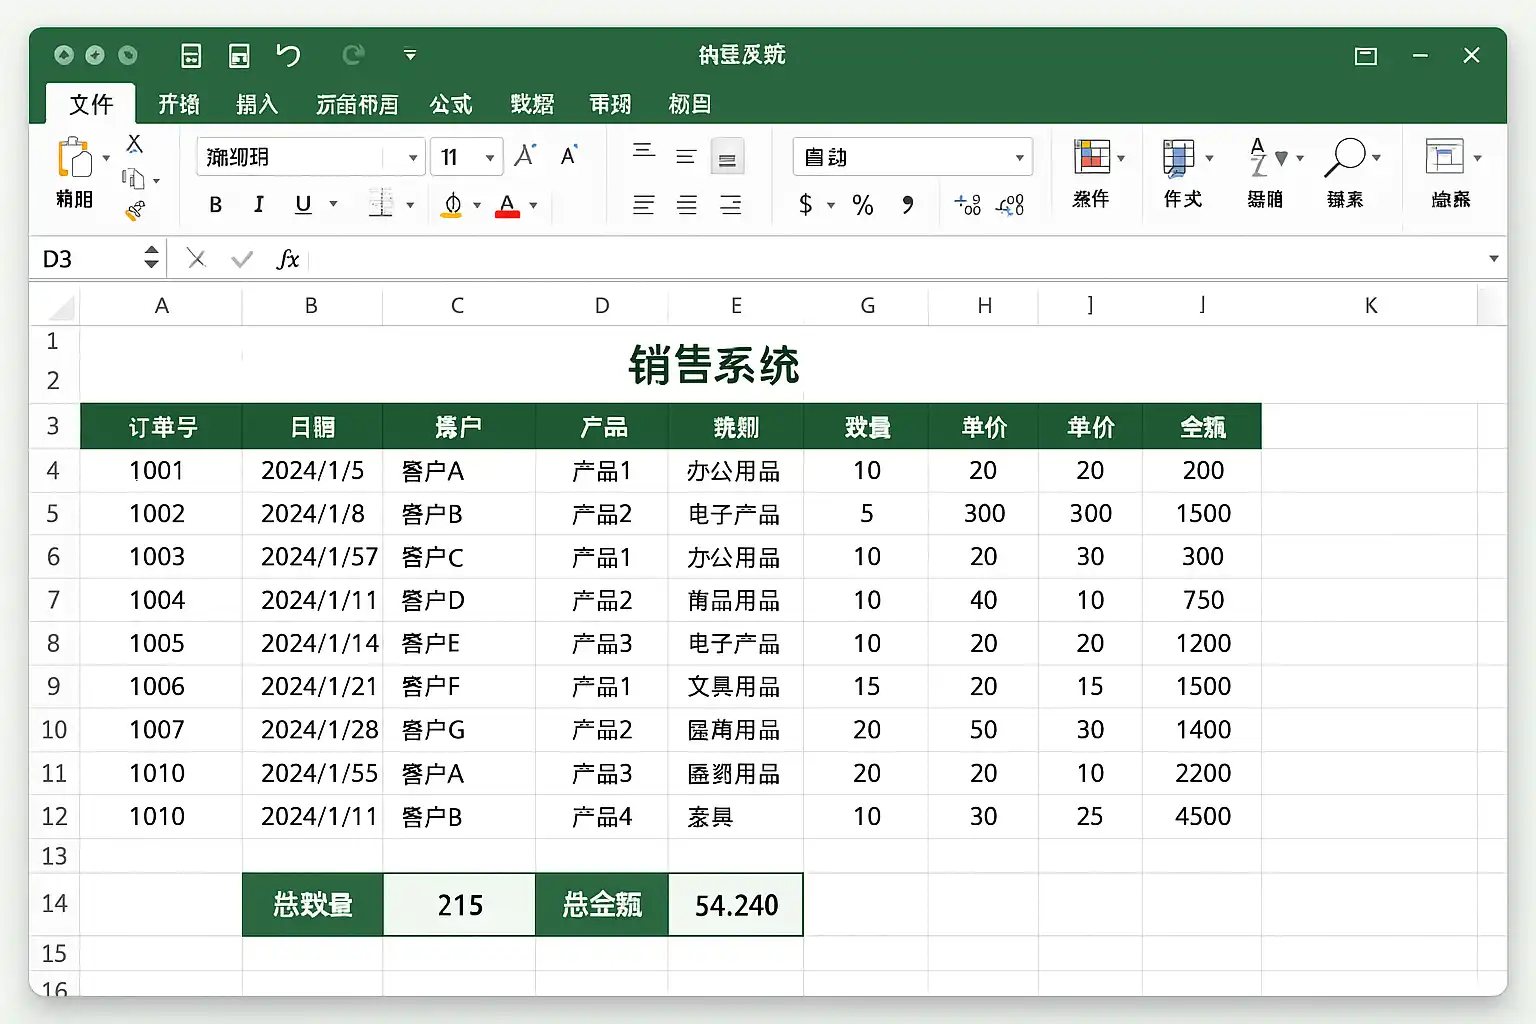Click the formula bar confirm checkmark
Viewport: 1536px width, 1024px height.
(242, 259)
